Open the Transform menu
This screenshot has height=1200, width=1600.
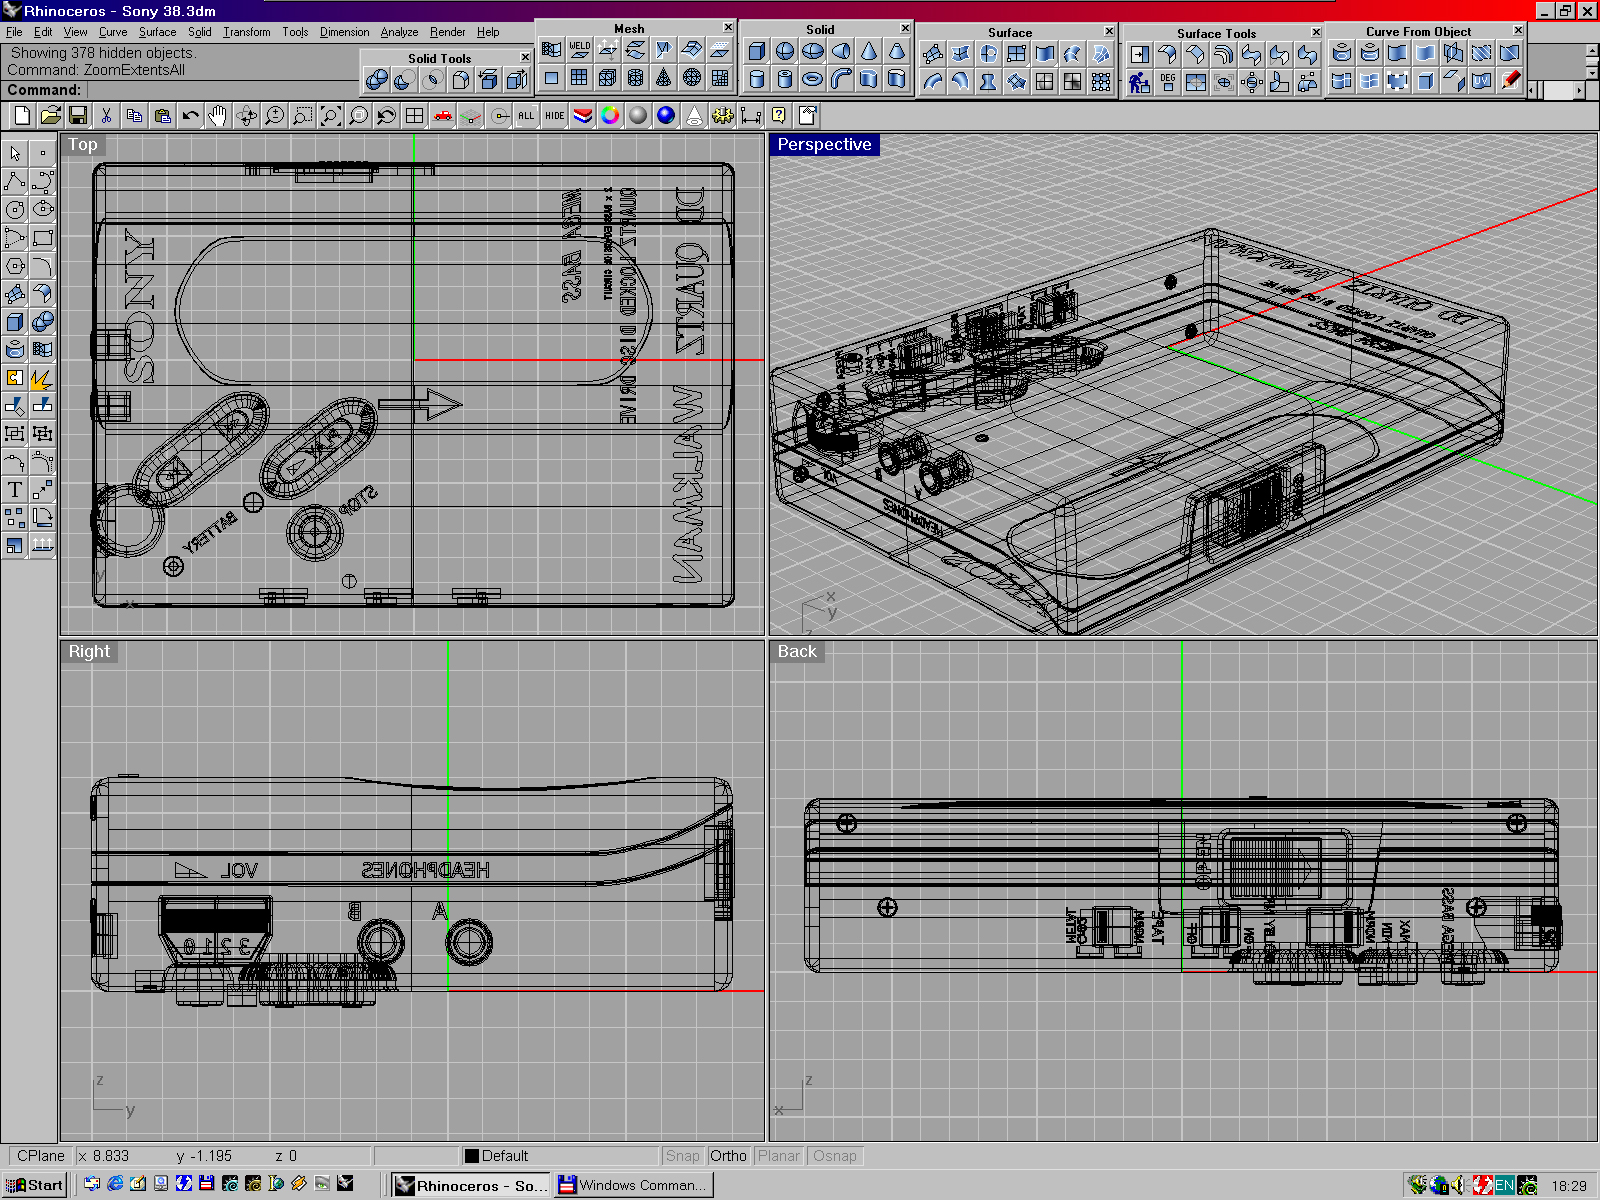pyautogui.click(x=247, y=32)
